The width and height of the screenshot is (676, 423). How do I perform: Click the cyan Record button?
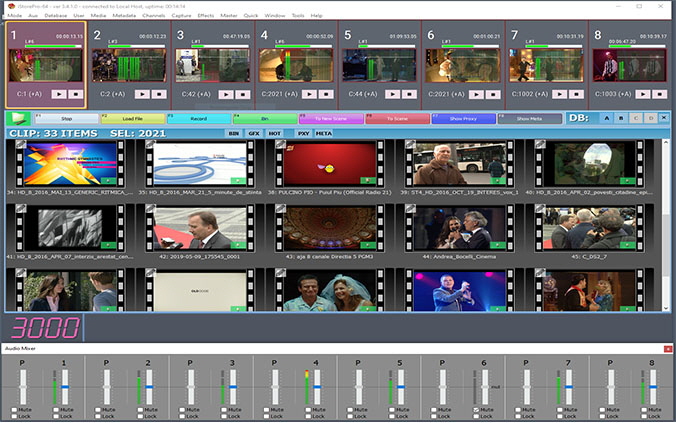pos(199,119)
